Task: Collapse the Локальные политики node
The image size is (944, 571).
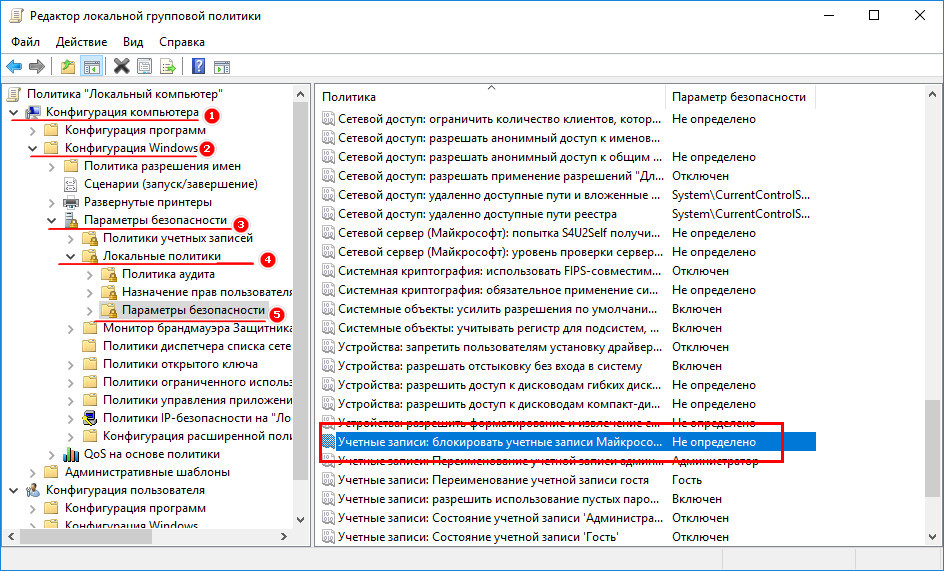Action: pyautogui.click(x=71, y=257)
